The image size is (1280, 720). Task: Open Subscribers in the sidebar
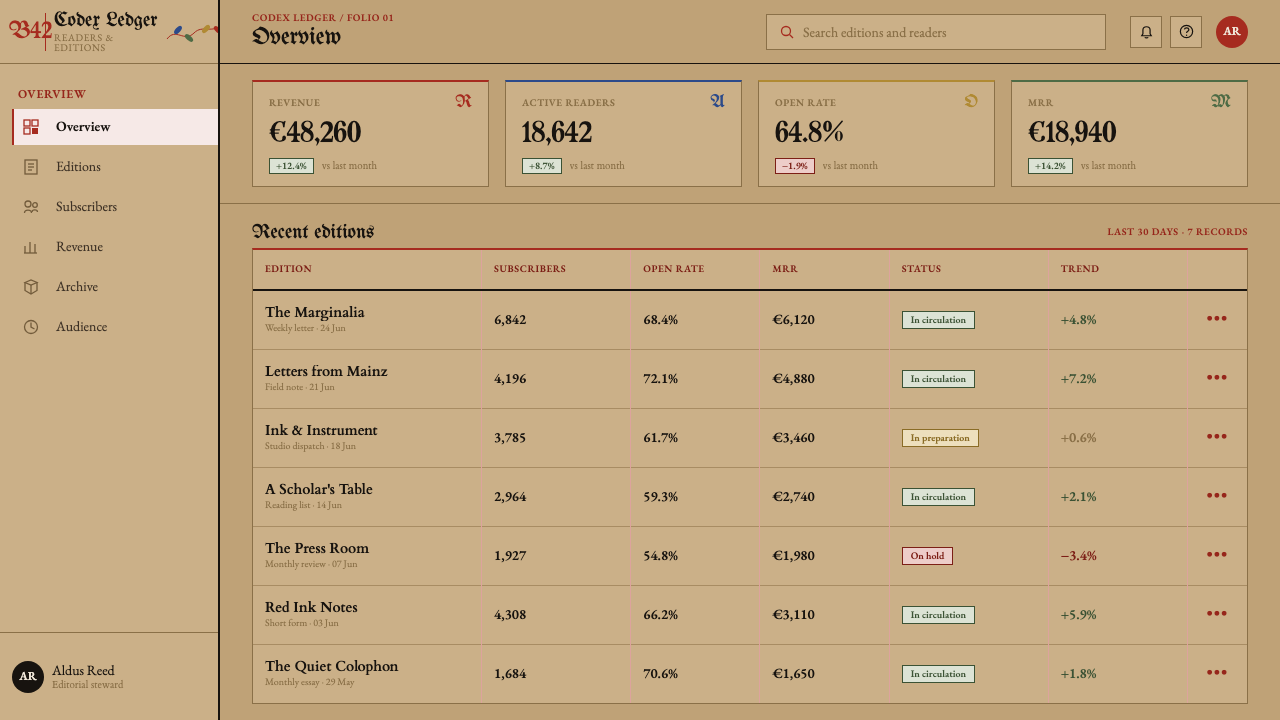115,207
